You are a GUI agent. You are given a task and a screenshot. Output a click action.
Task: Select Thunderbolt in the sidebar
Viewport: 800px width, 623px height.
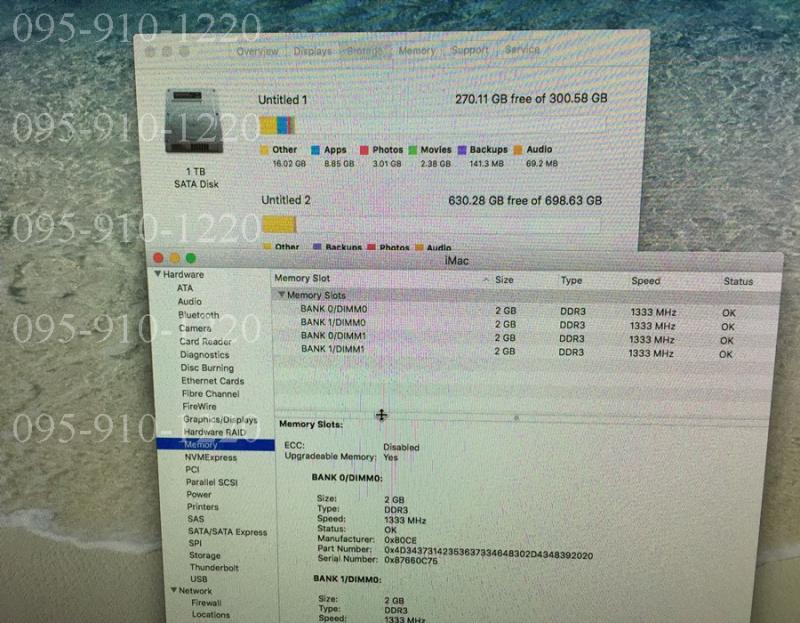click(214, 567)
